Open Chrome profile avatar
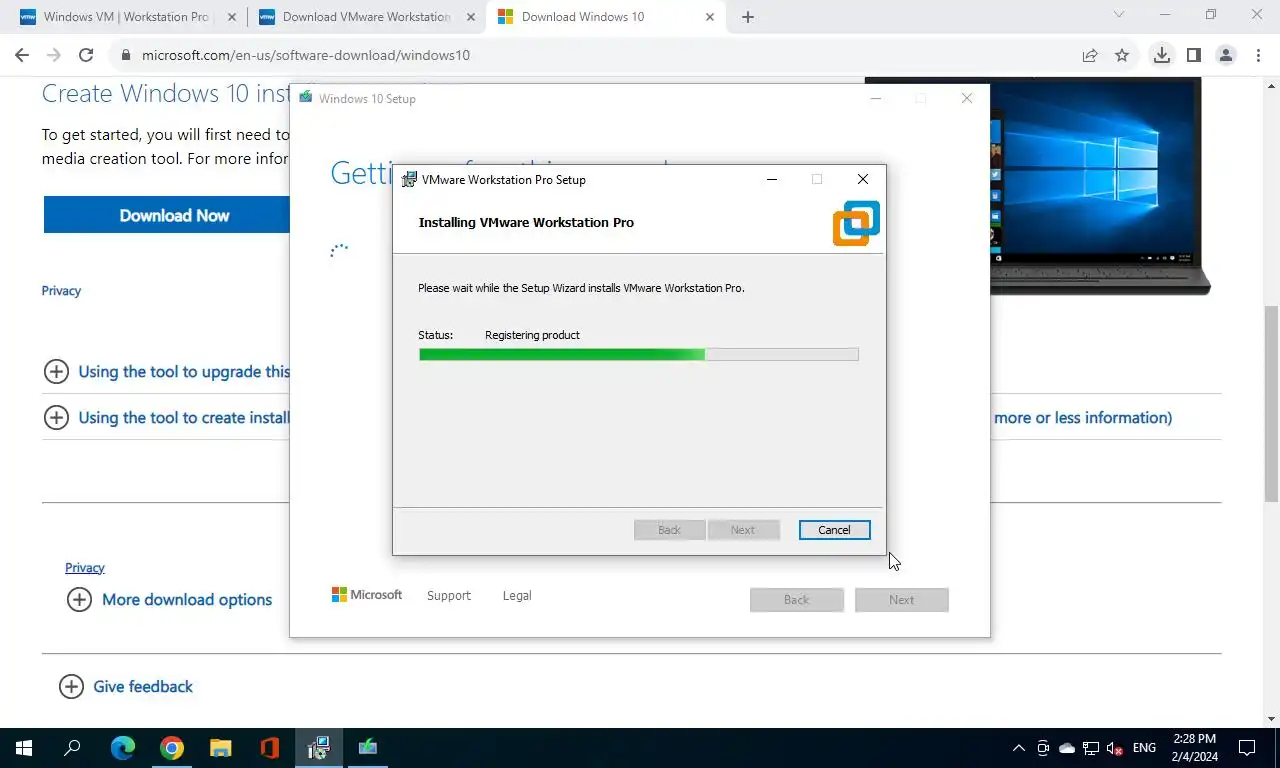This screenshot has height=768, width=1280. tap(1225, 55)
